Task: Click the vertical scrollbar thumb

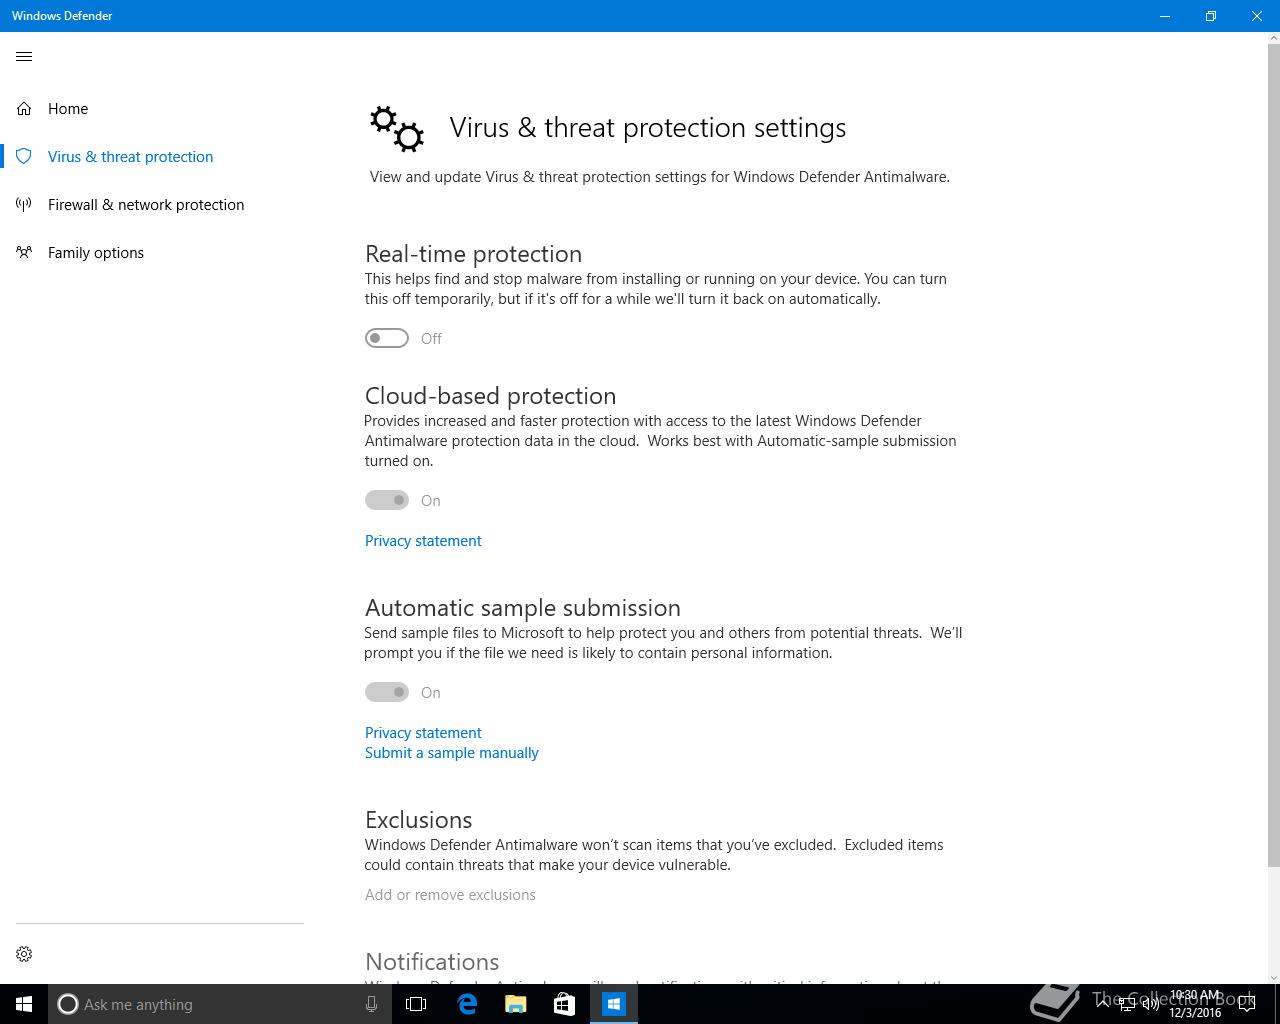Action: point(1273,455)
